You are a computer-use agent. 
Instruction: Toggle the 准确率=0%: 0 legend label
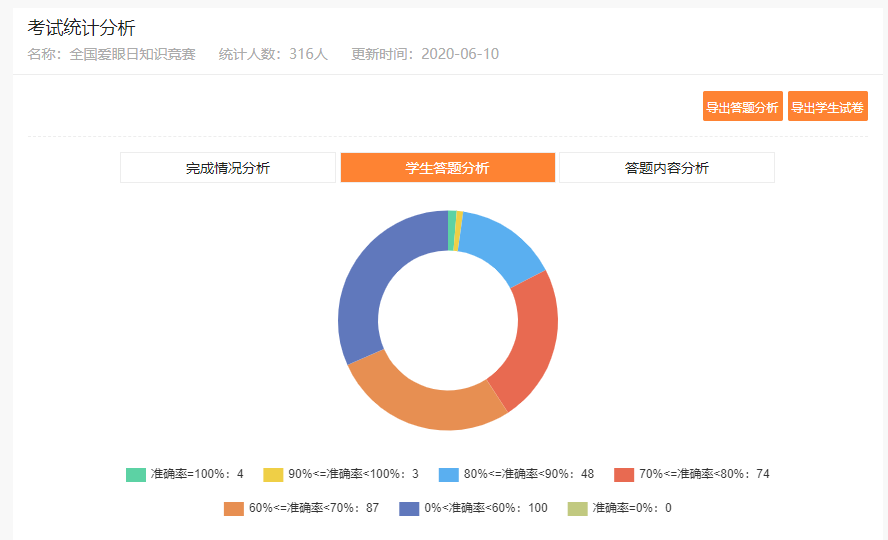coord(631,508)
